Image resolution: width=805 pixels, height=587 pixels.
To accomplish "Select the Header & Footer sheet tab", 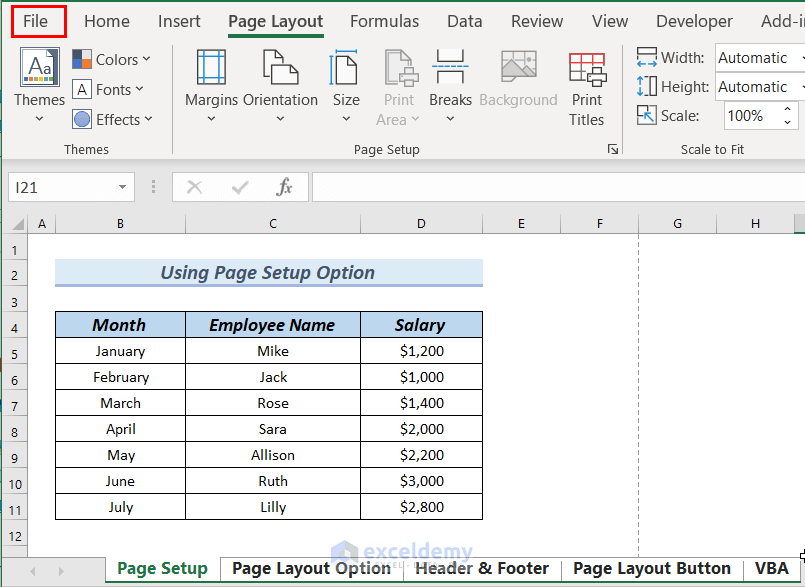I will coord(482,567).
